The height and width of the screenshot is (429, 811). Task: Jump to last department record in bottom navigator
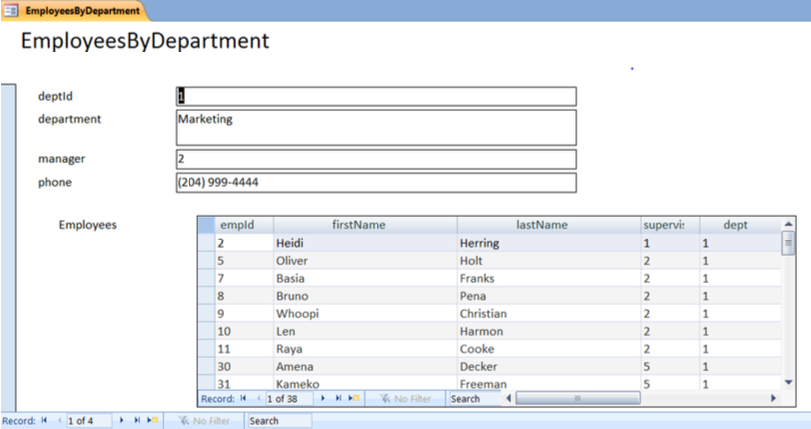pyautogui.click(x=136, y=421)
